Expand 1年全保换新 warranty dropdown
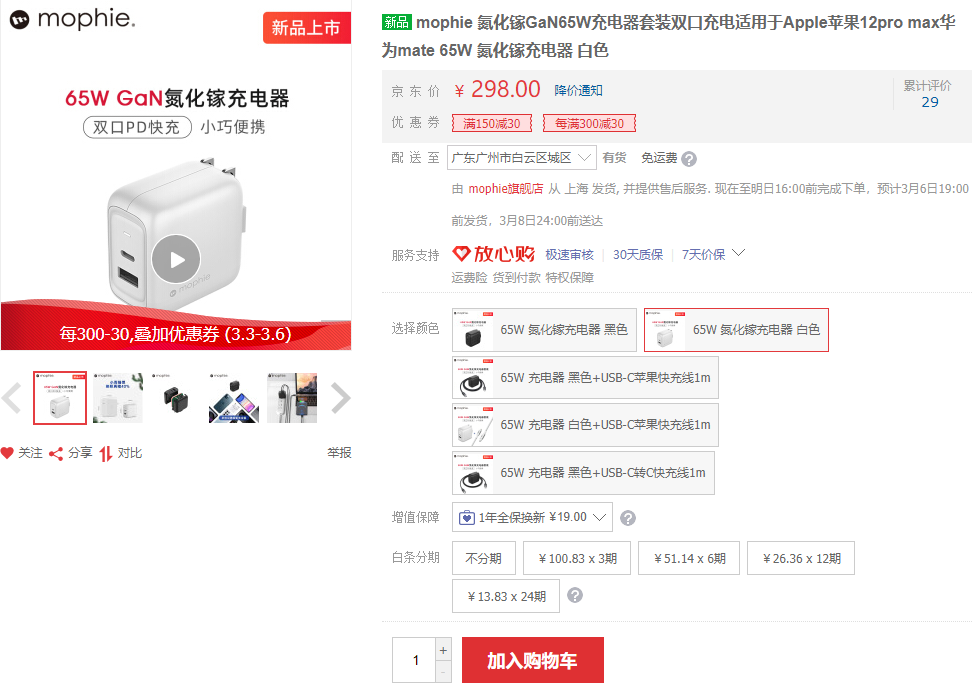The width and height of the screenshot is (973, 685). click(532, 518)
